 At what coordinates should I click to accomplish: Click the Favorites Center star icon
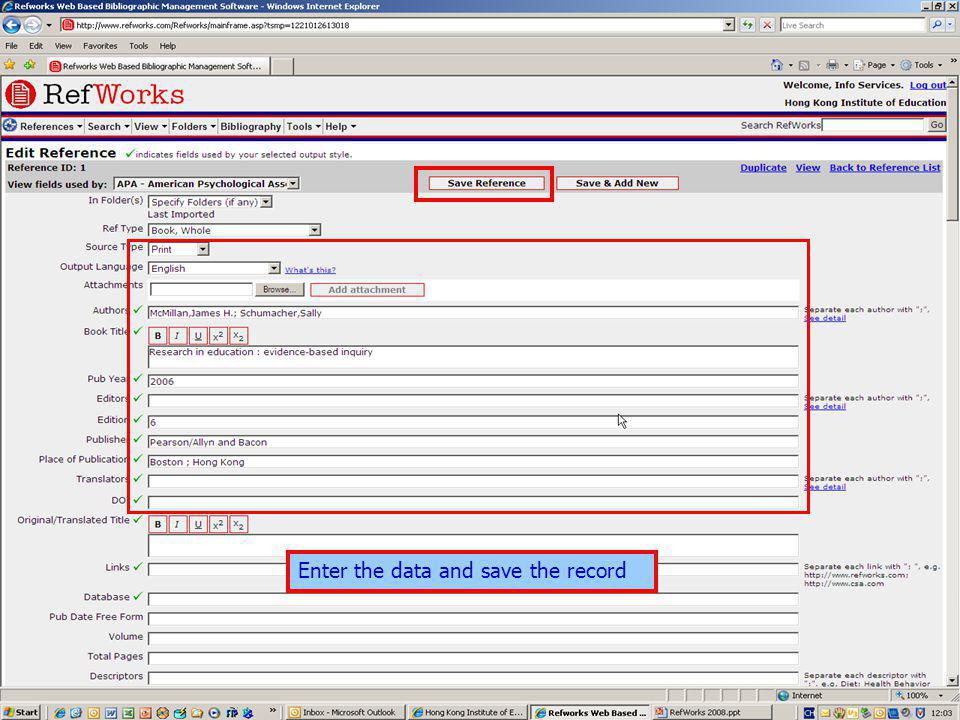10,65
